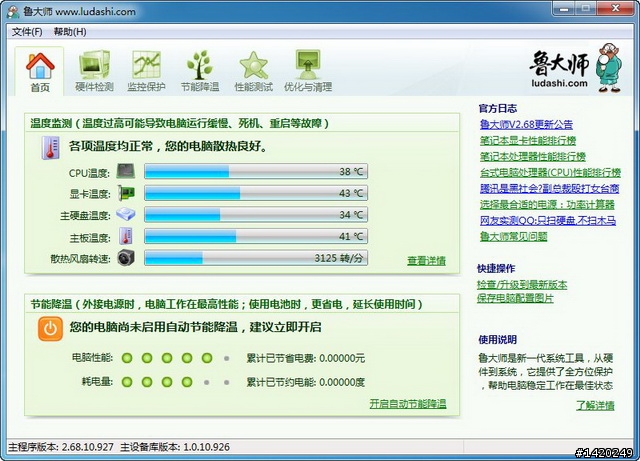Viewport: 640px width, 461px height.
Task: Click 各项温度均正常 status message
Action: [168, 146]
